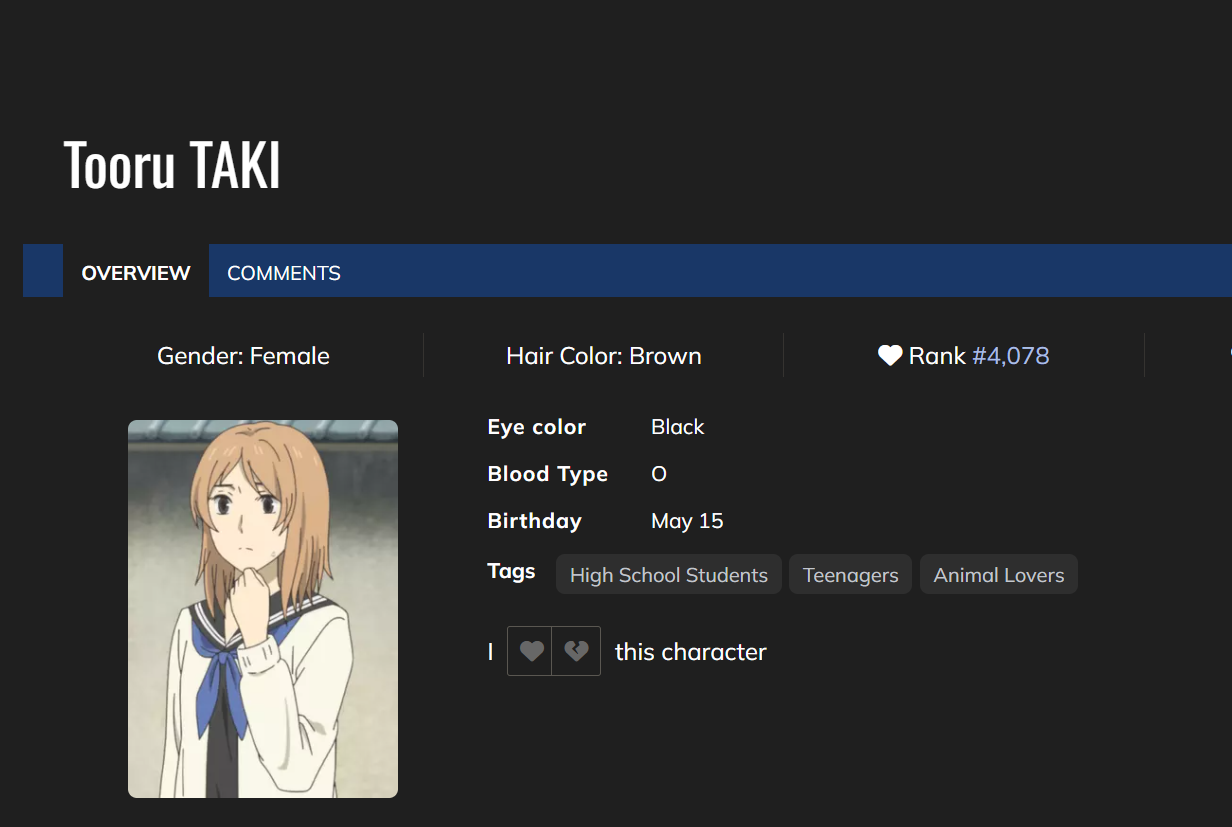The width and height of the screenshot is (1232, 827).
Task: Click the Gender: Female stat
Action: (243, 356)
